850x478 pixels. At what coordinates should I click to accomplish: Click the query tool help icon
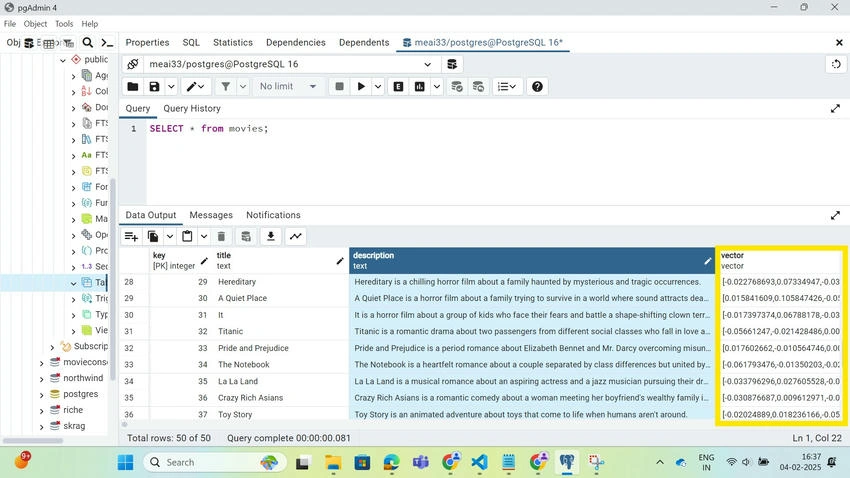(537, 87)
